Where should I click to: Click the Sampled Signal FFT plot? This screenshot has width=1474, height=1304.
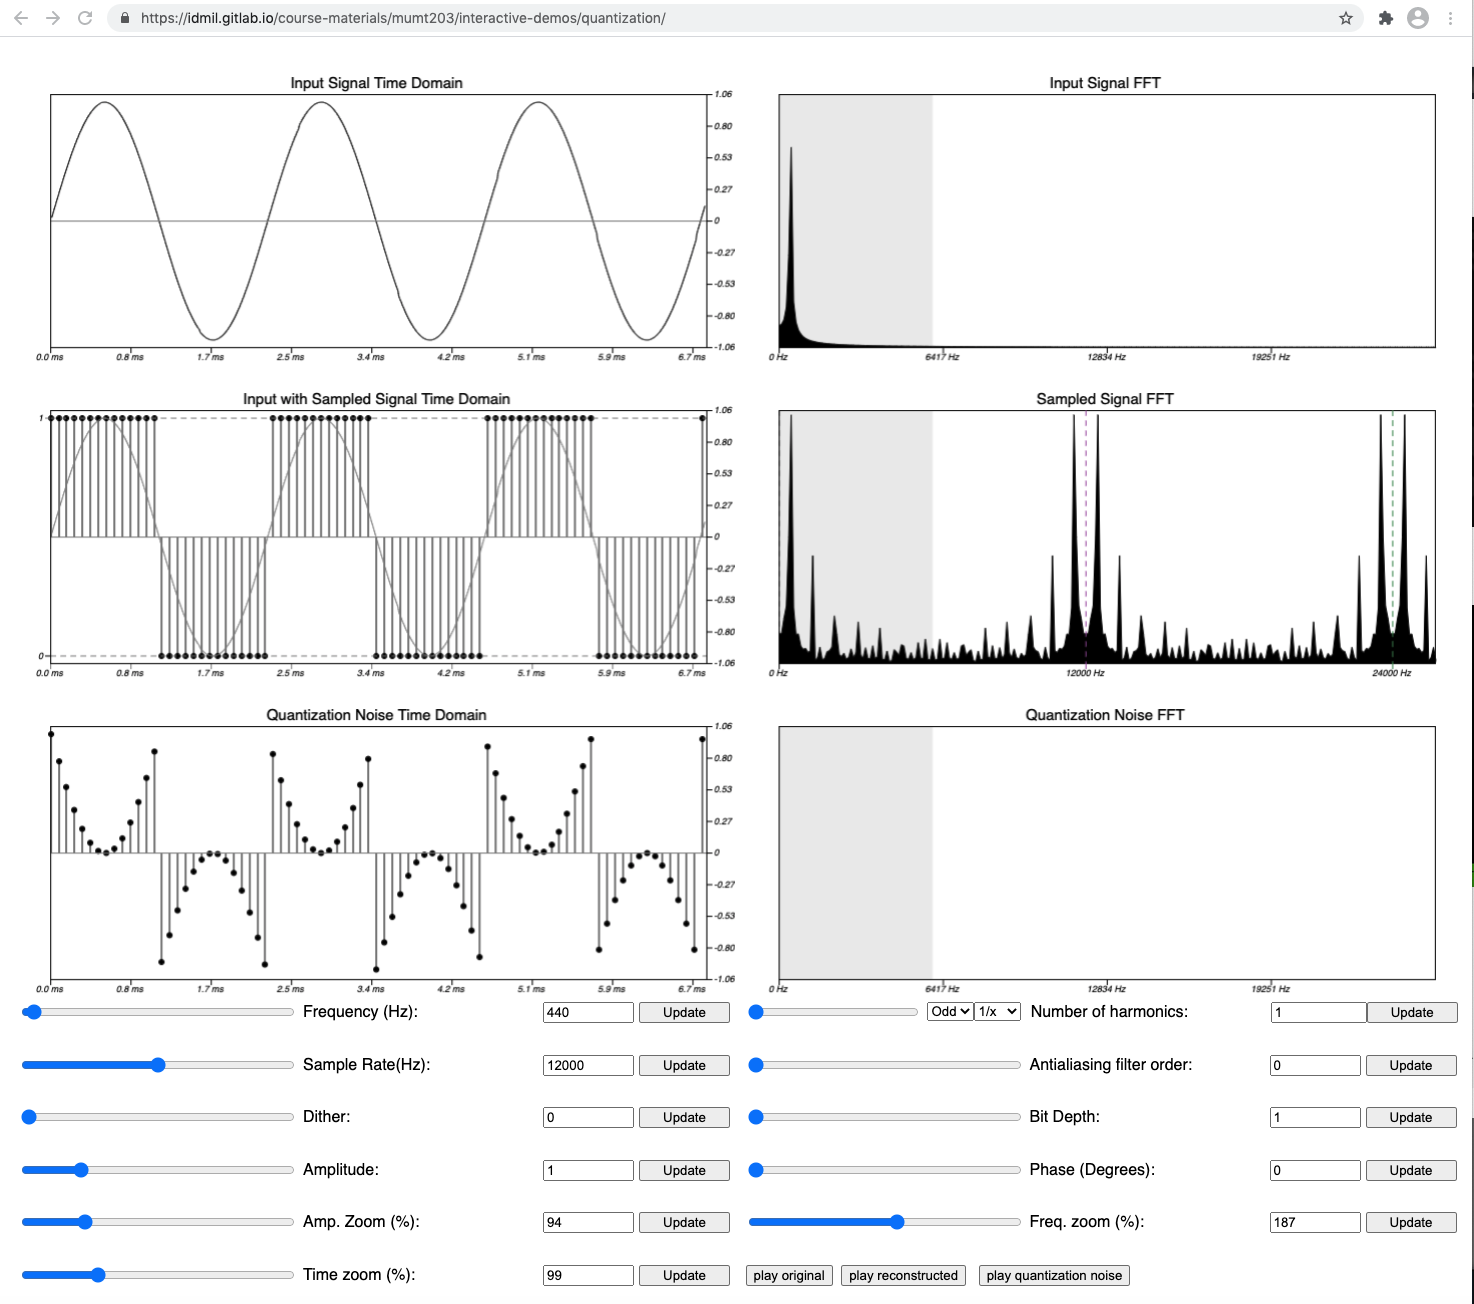point(1107,537)
